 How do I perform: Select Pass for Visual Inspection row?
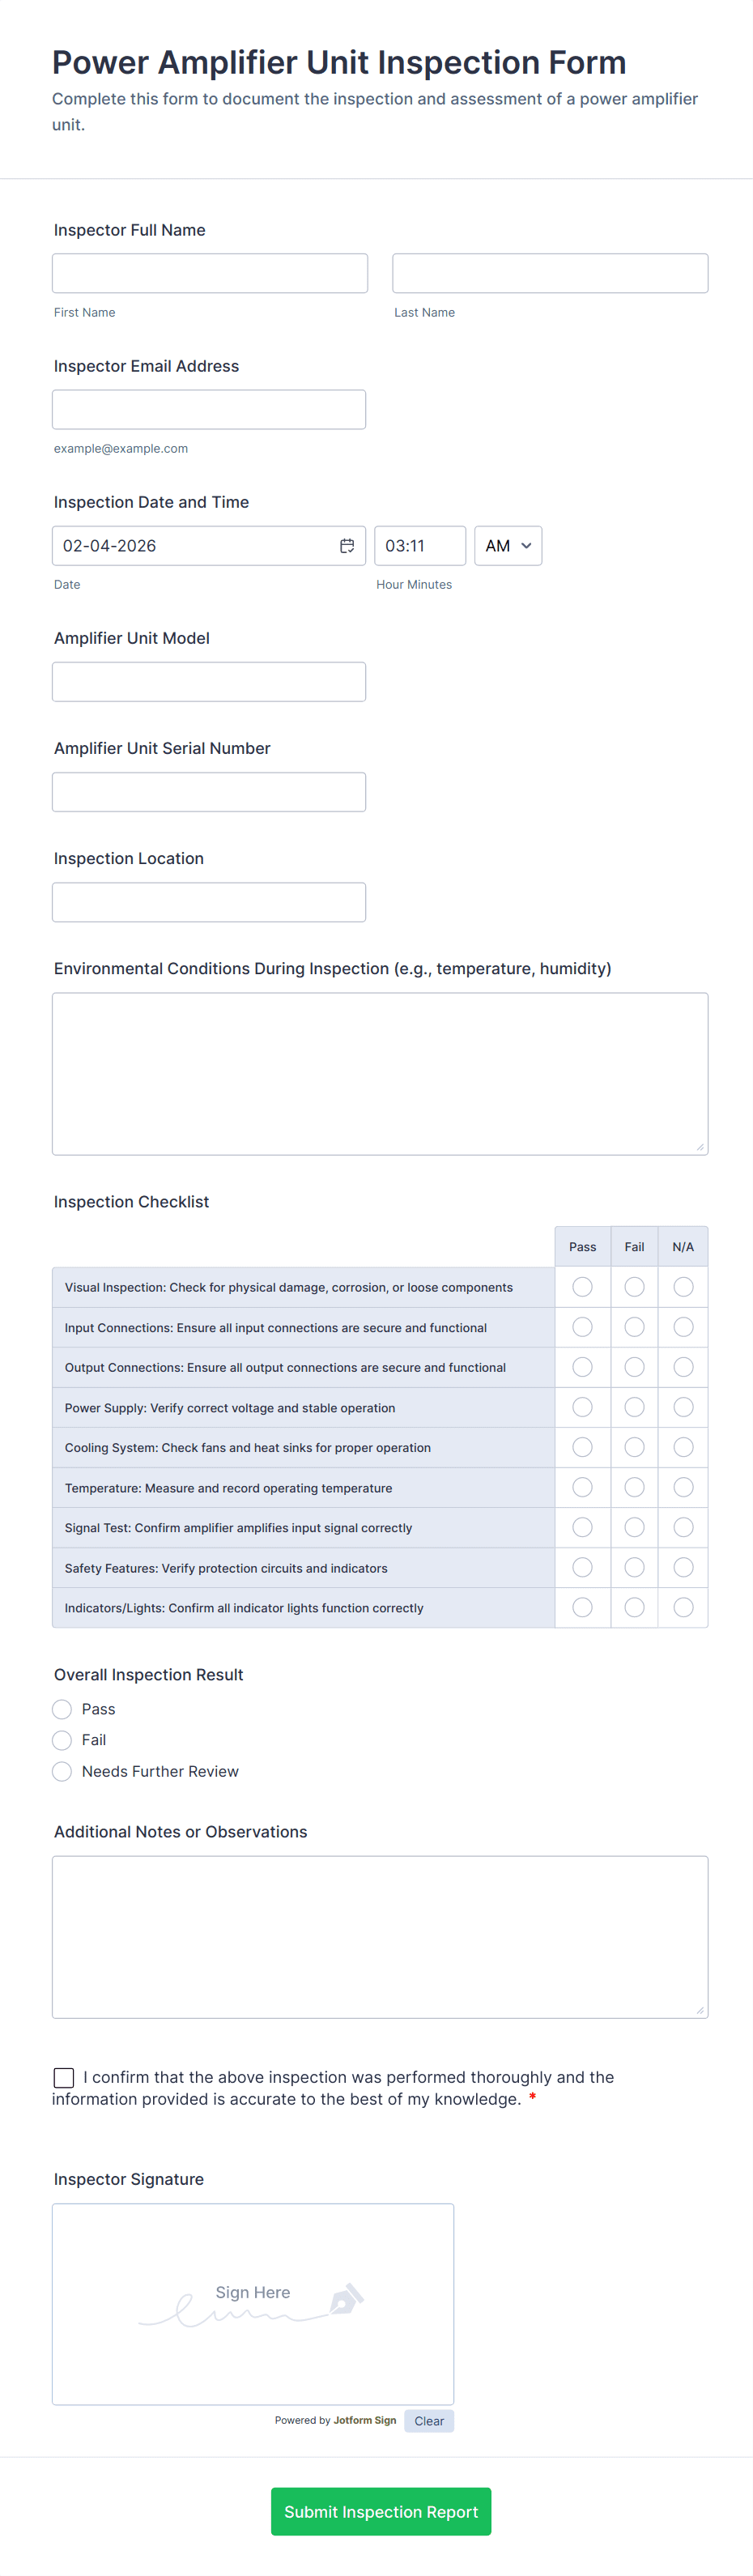(582, 1287)
